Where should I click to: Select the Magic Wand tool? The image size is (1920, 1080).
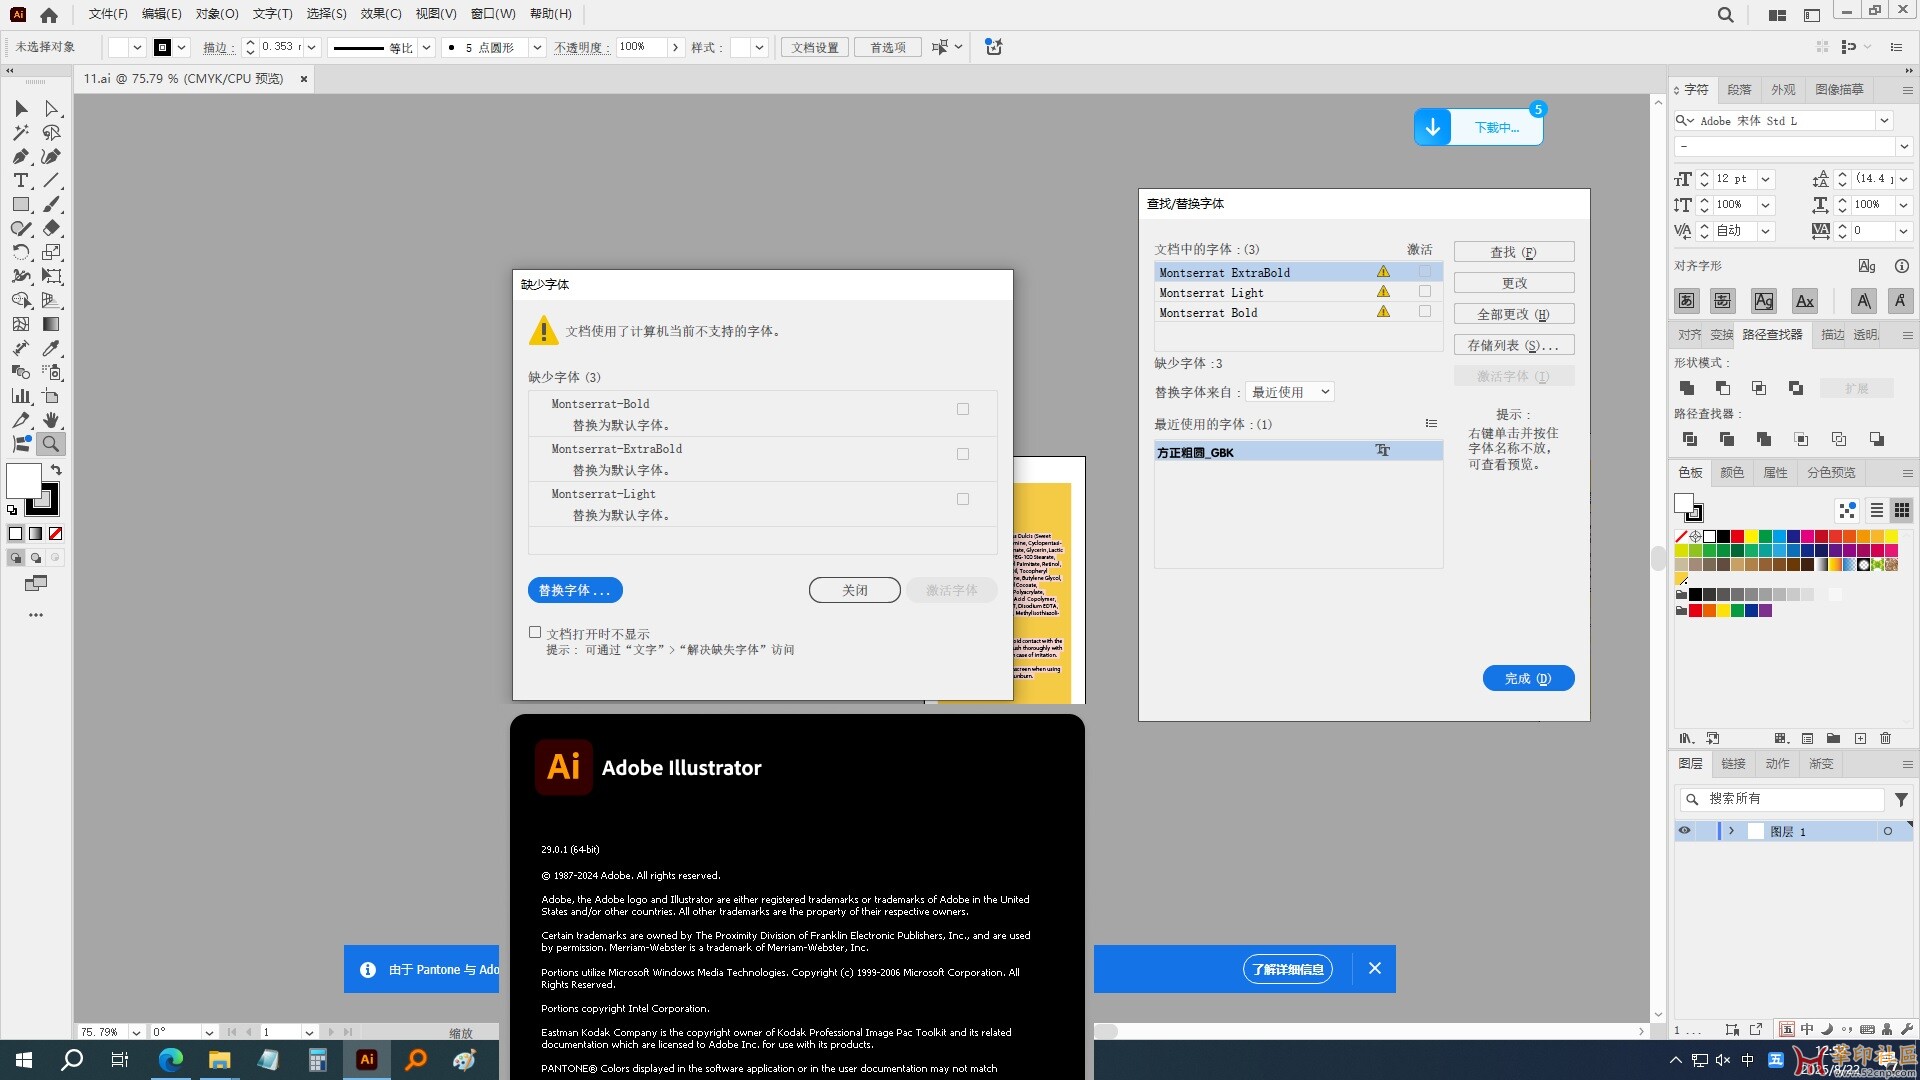coord(21,132)
